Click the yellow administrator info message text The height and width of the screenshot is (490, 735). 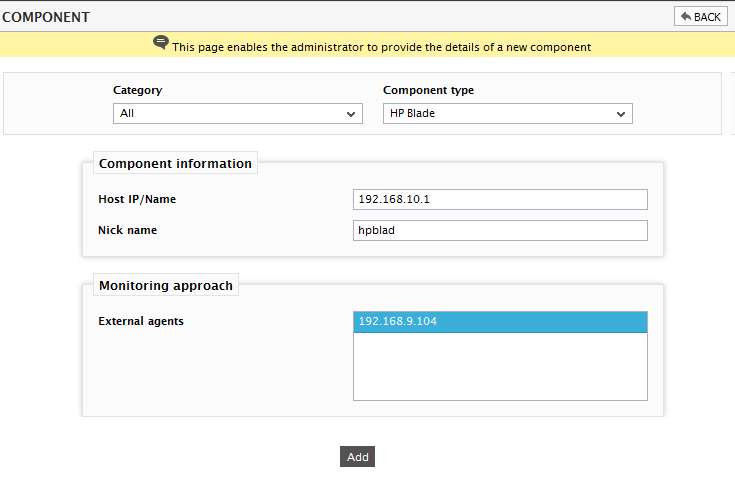(x=382, y=47)
